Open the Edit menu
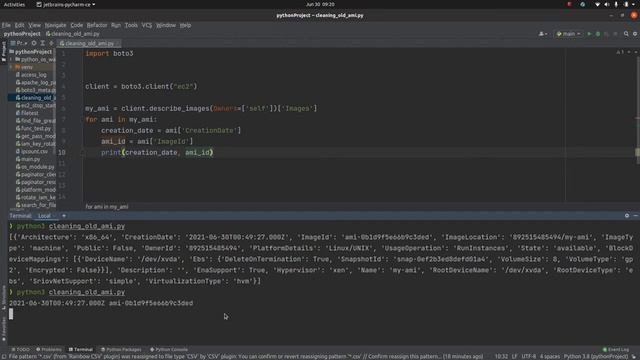 click(19, 25)
